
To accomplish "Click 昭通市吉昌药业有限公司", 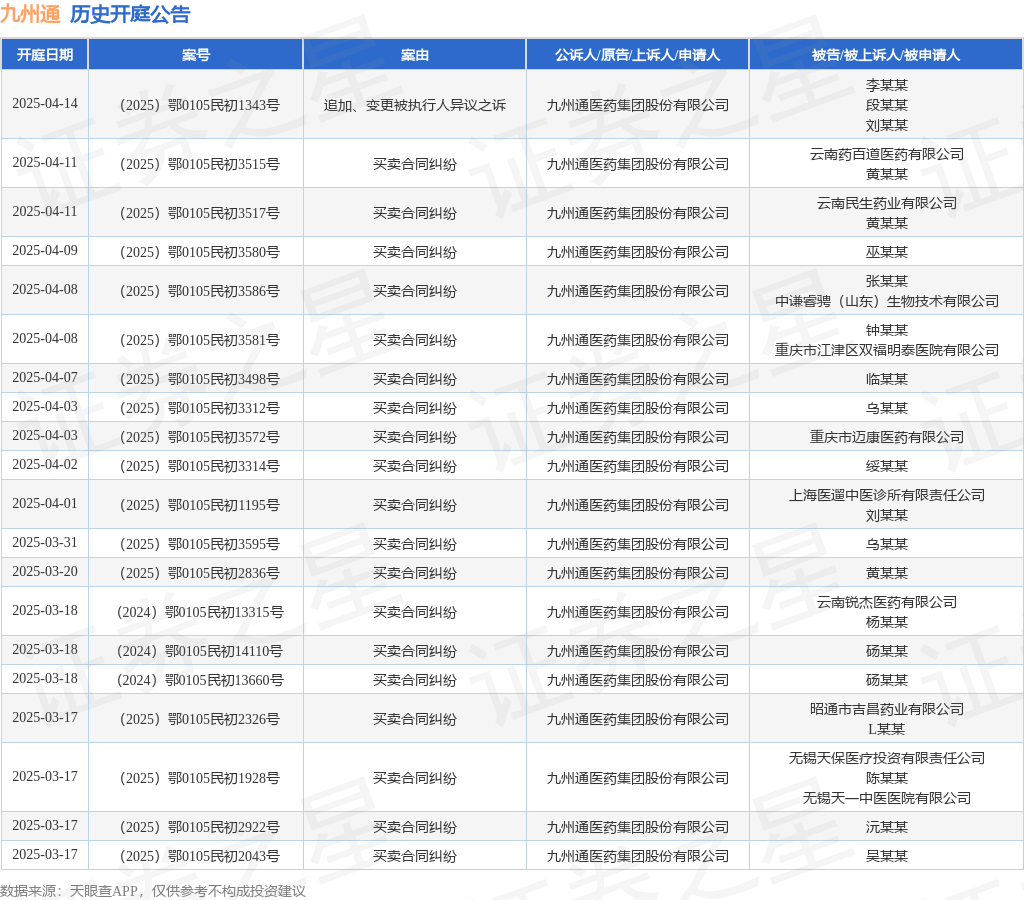I will [x=887, y=709].
